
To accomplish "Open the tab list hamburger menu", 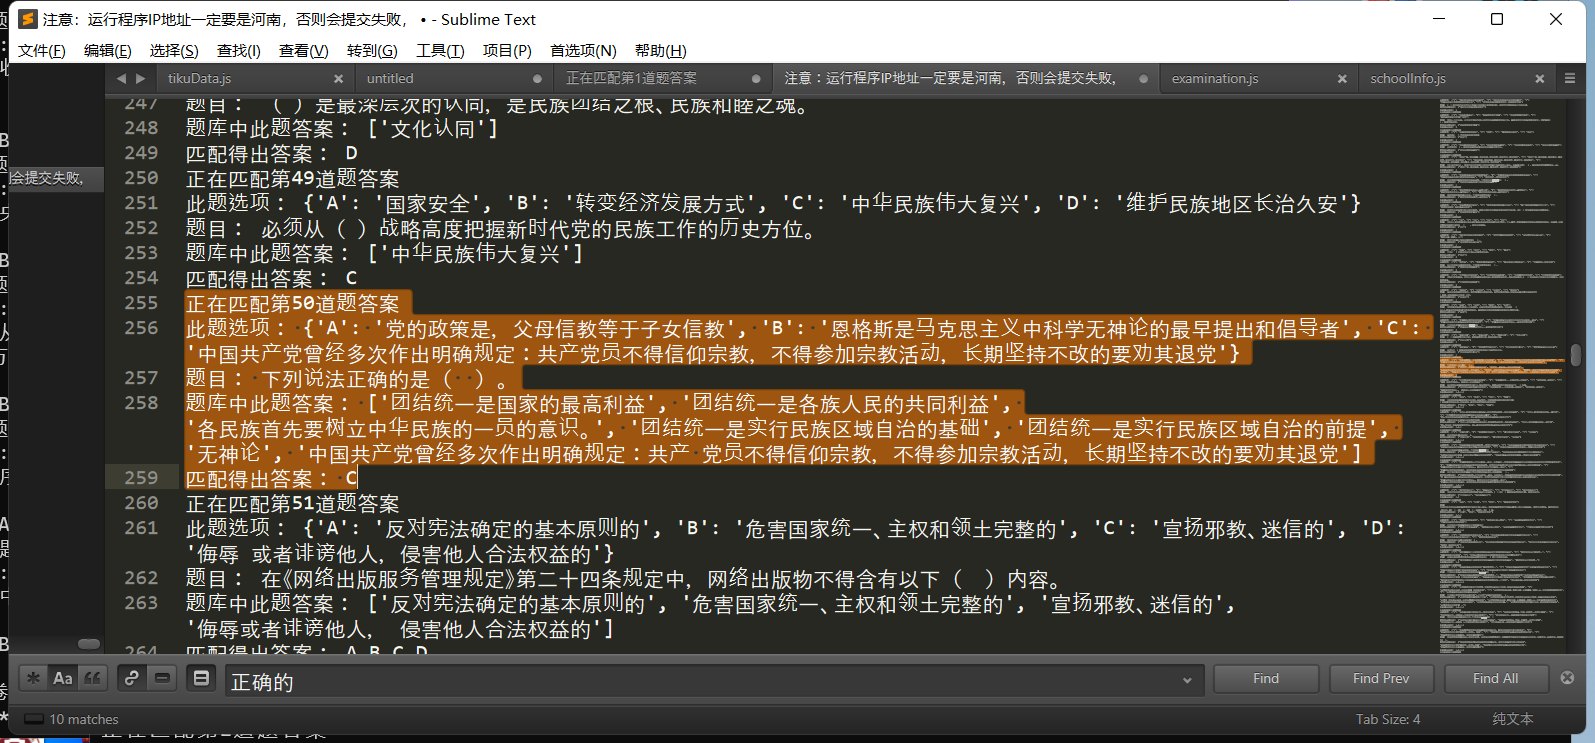I will pos(1570,78).
